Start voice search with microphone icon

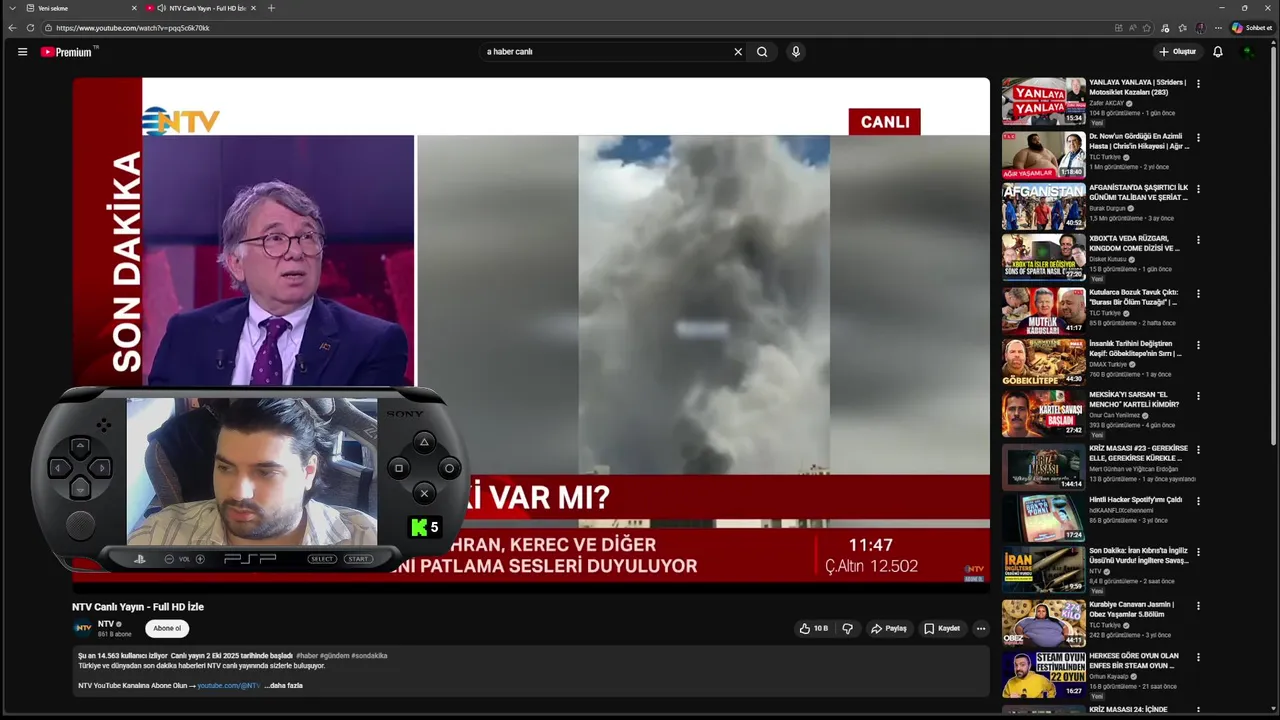click(795, 52)
